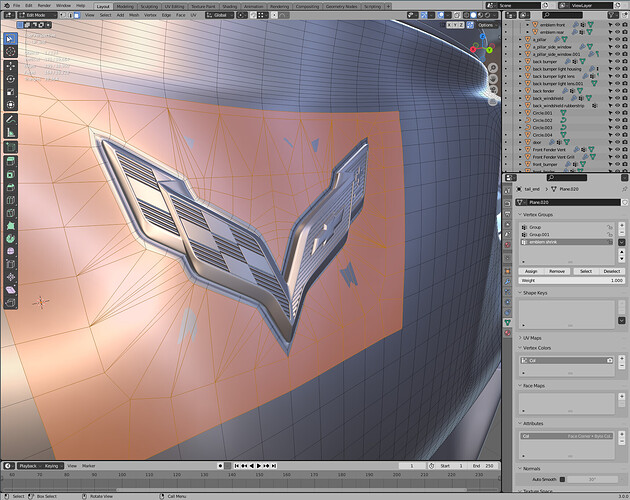Image resolution: width=630 pixels, height=500 pixels.
Task: Click the vertex group Select button
Action: click(x=586, y=271)
